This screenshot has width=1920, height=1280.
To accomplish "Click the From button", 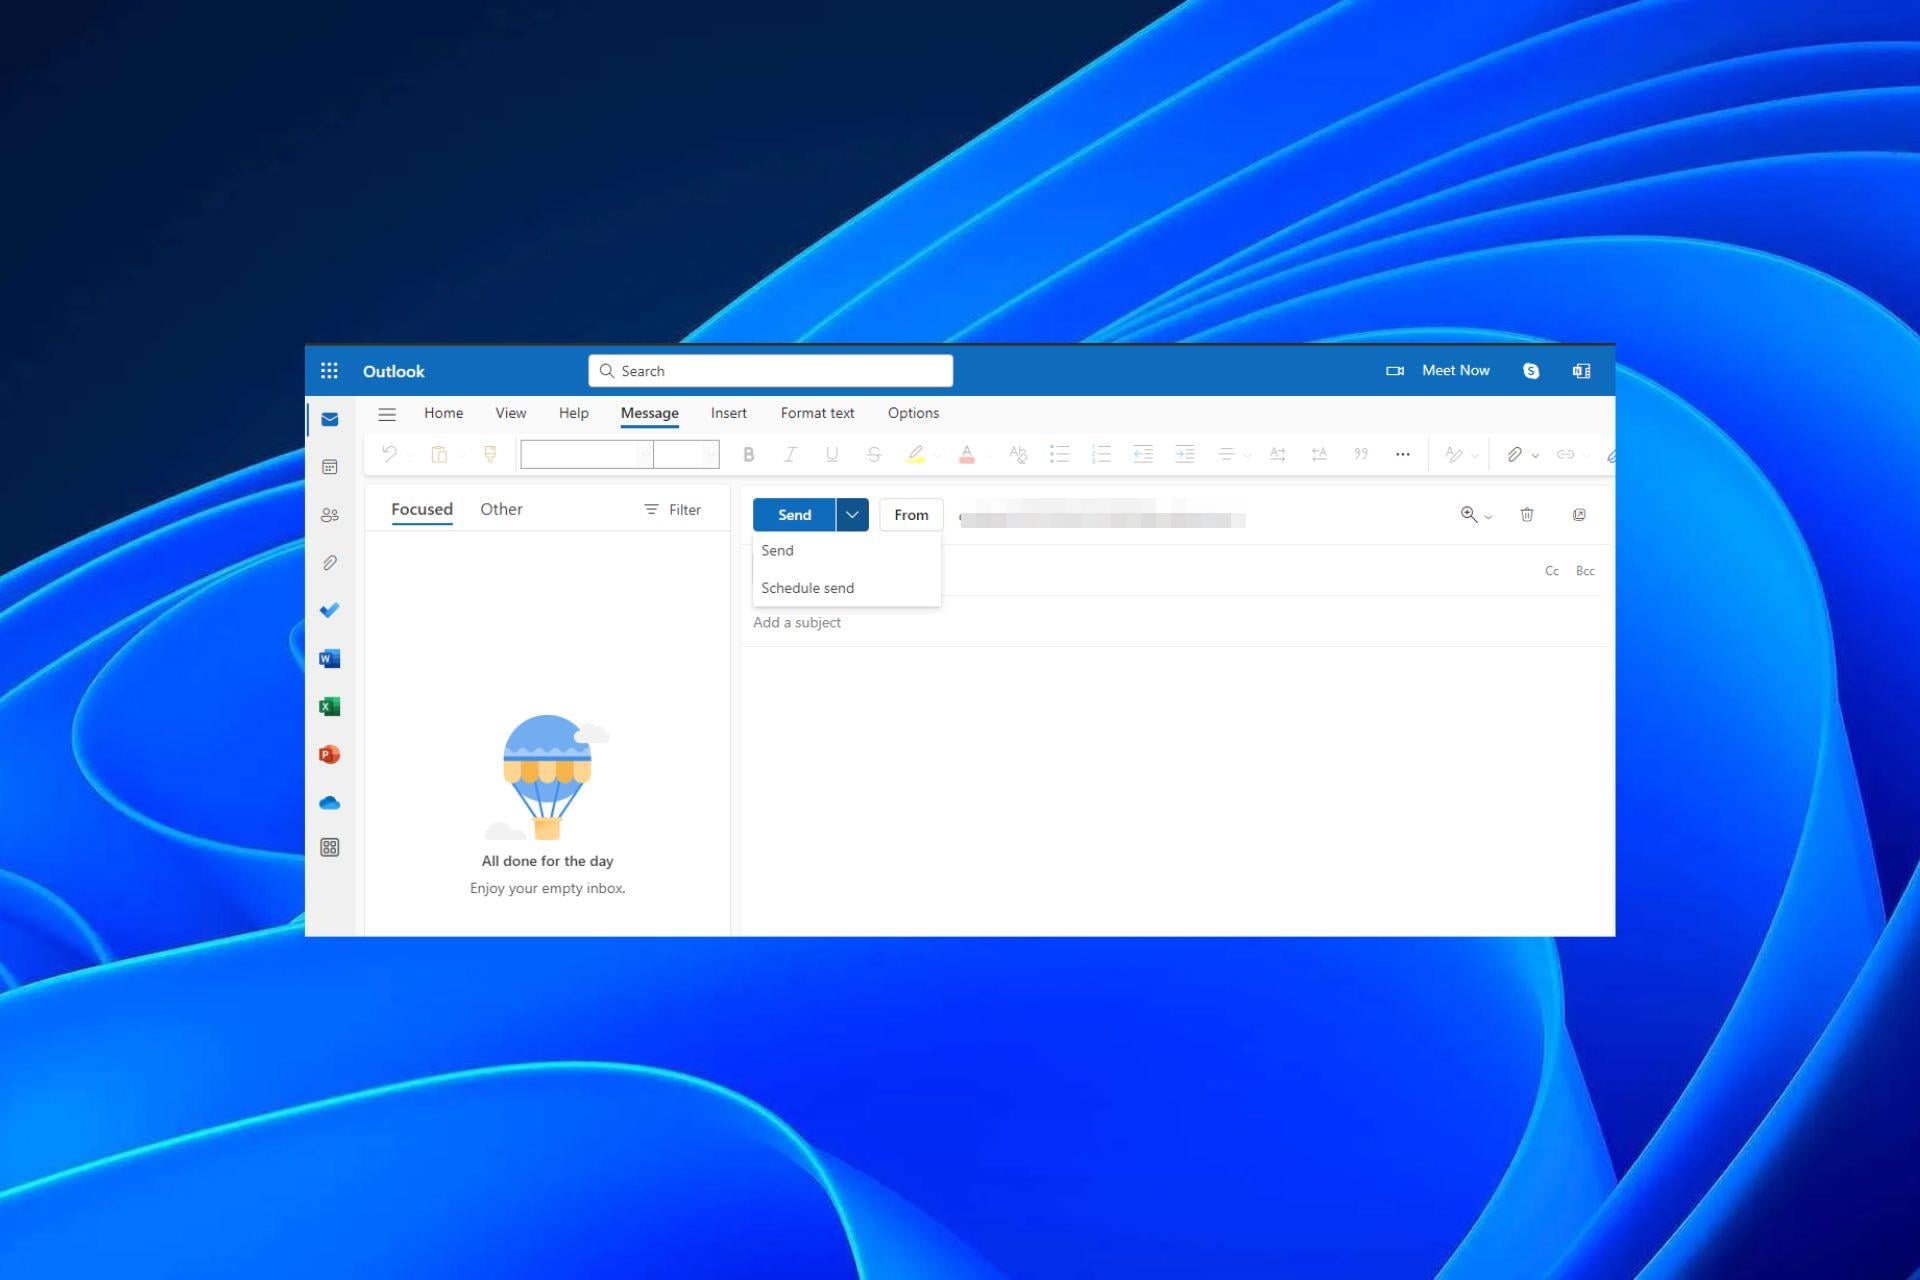I will point(911,515).
